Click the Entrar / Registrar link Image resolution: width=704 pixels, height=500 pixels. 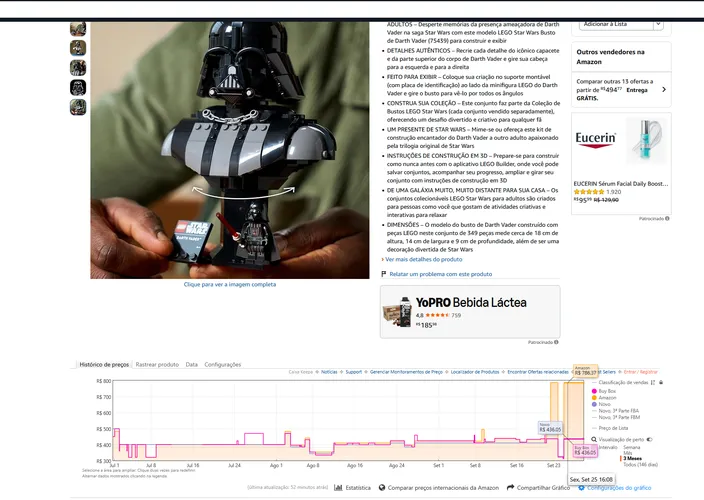click(x=641, y=372)
